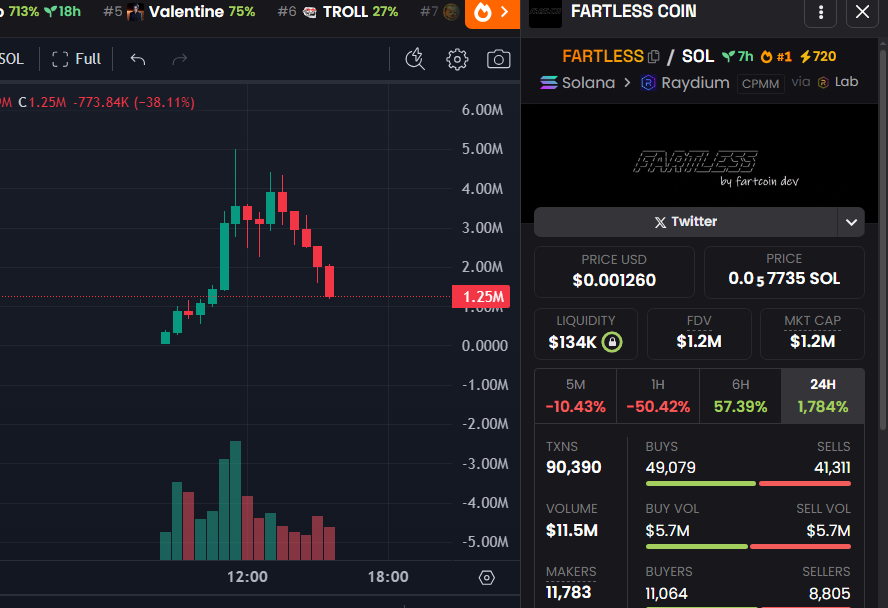Click the -38.11% candle change readout

pyautogui.click(x=164, y=102)
